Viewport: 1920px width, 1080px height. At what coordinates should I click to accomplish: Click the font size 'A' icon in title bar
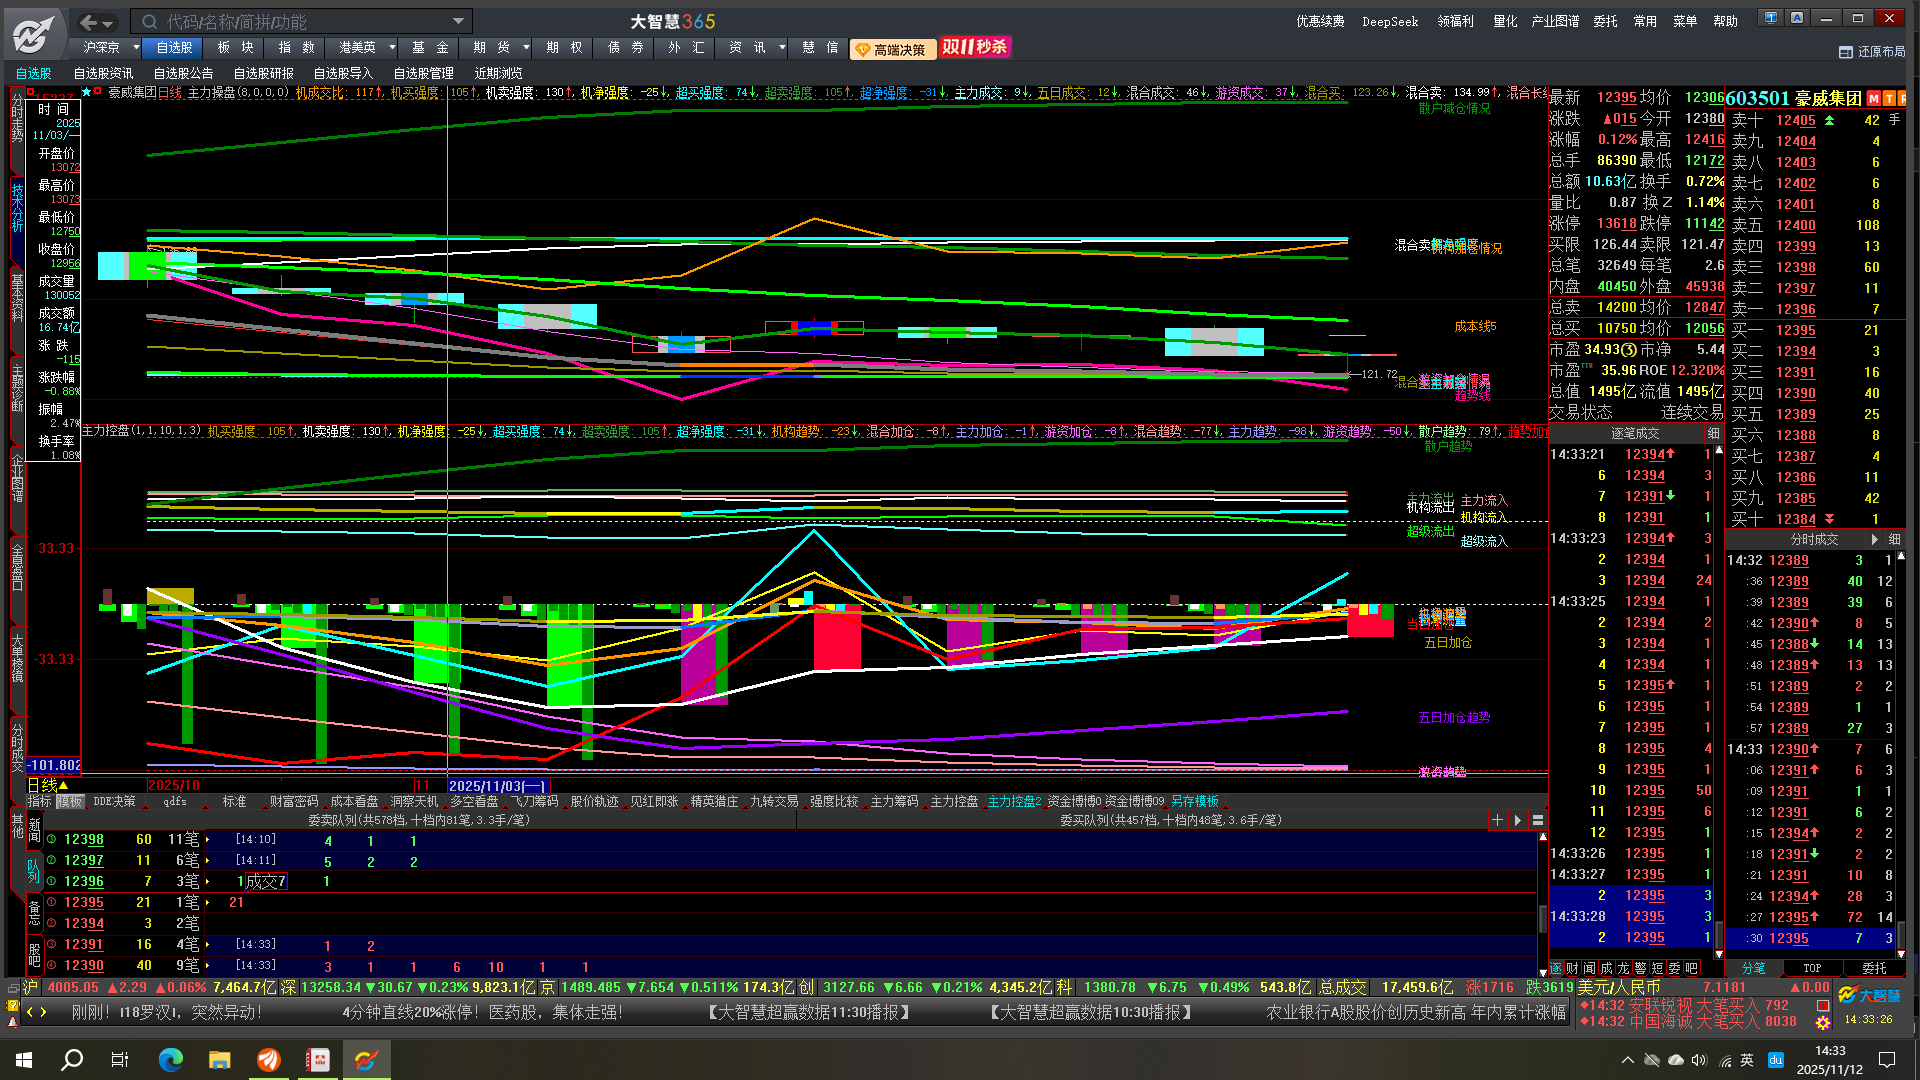1797,18
